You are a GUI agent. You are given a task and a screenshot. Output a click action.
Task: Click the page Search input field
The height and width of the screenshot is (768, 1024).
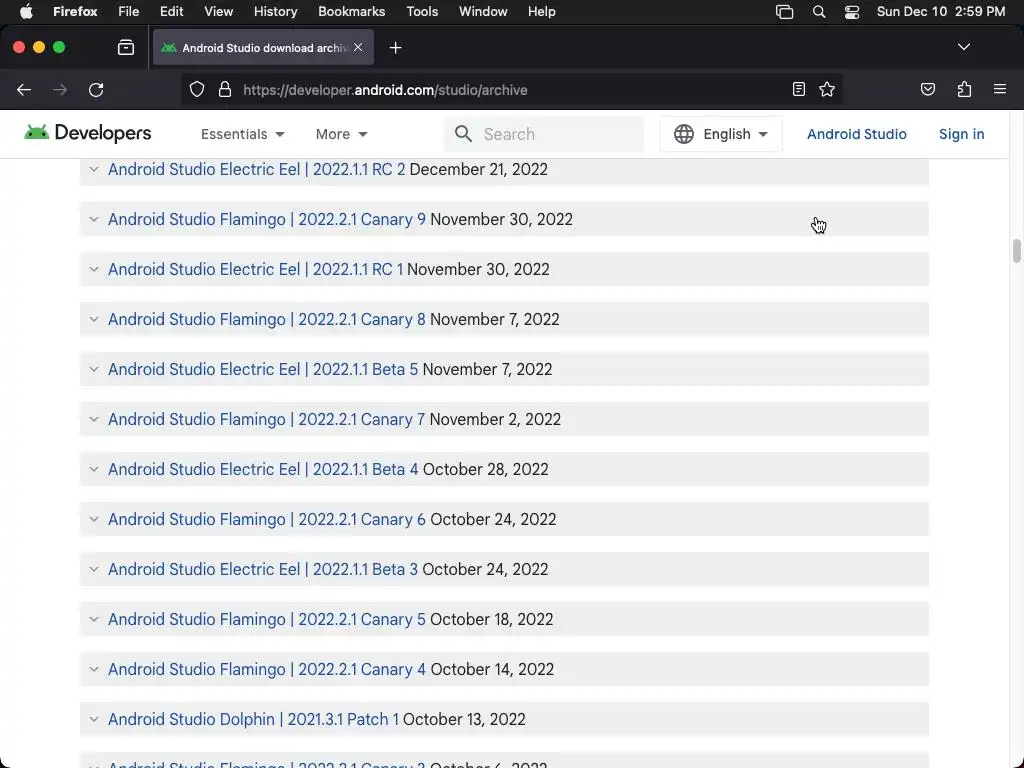coord(544,134)
